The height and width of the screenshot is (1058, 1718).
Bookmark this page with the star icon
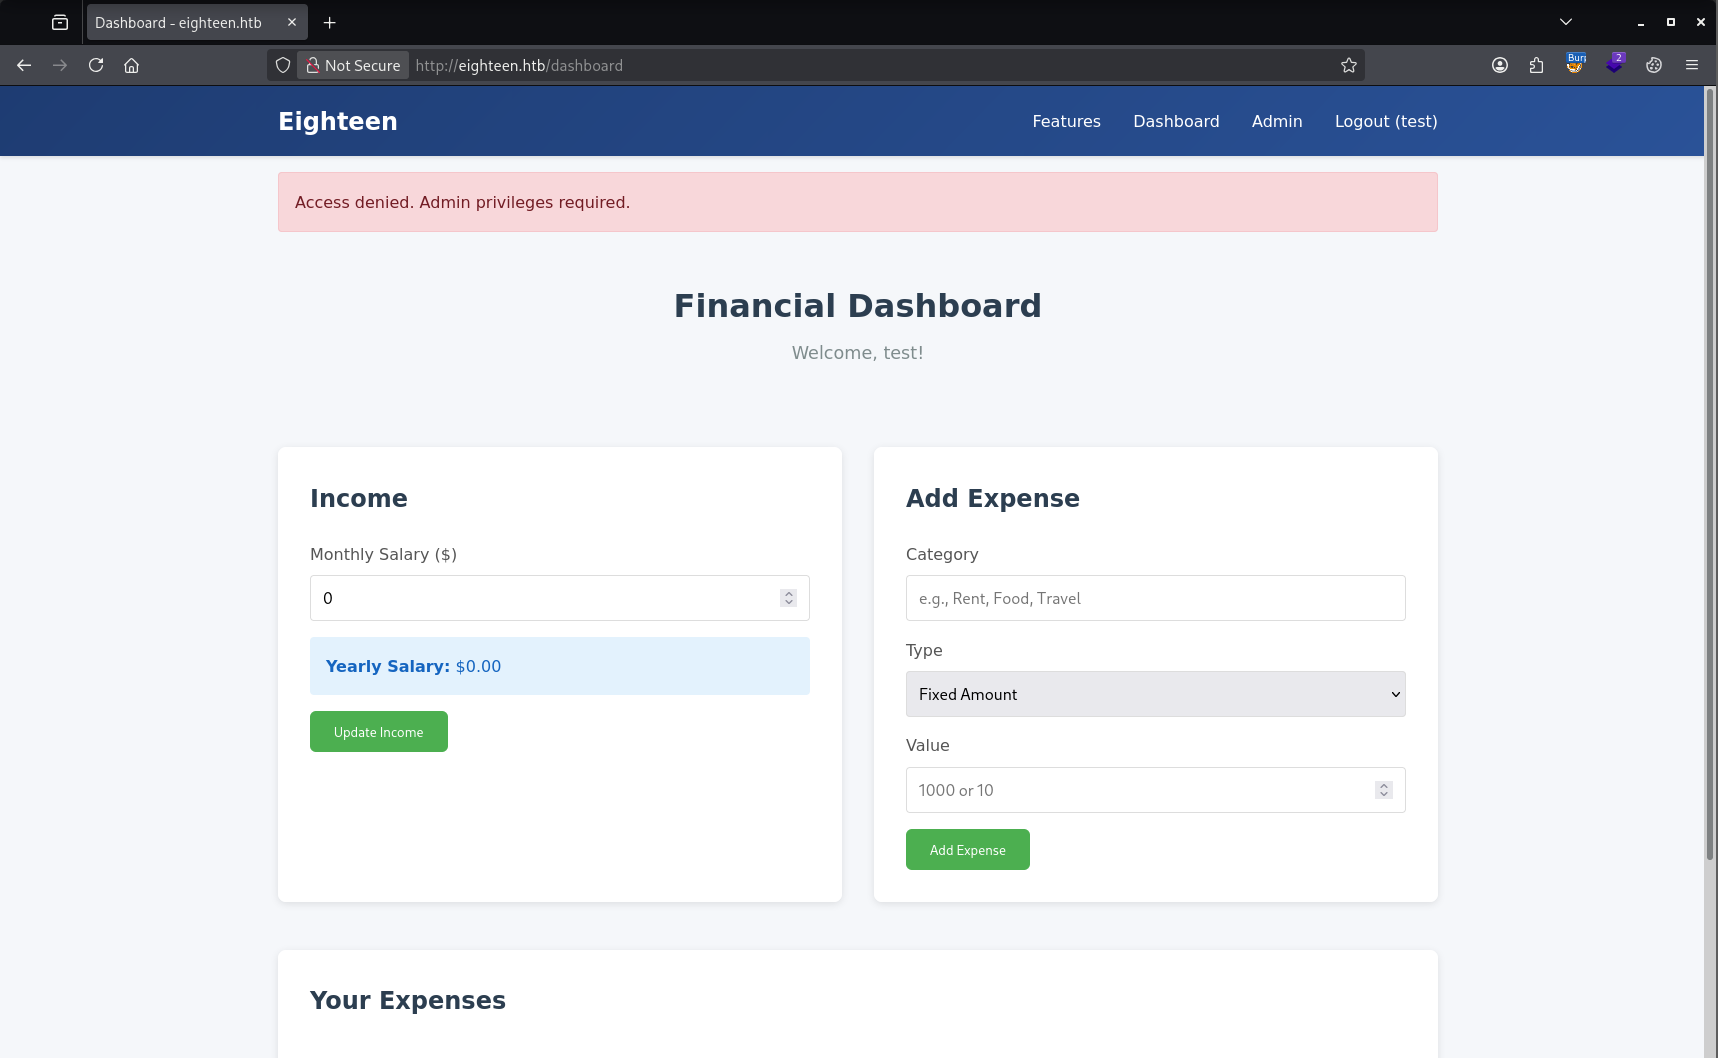1349,65
